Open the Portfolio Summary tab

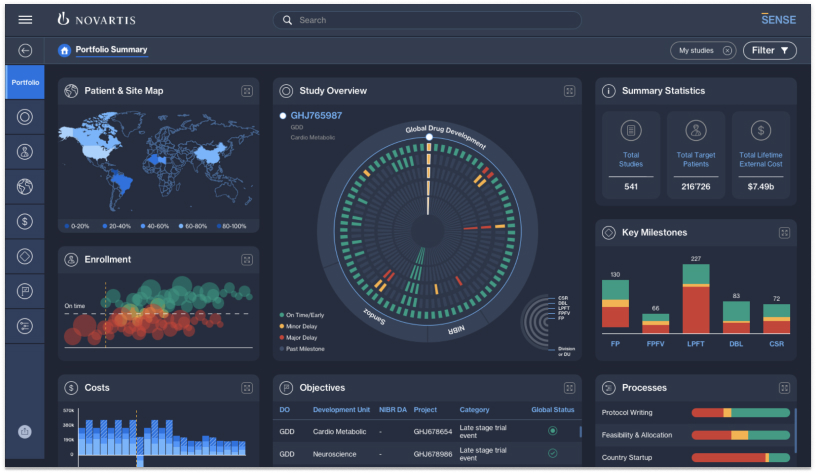pos(111,50)
